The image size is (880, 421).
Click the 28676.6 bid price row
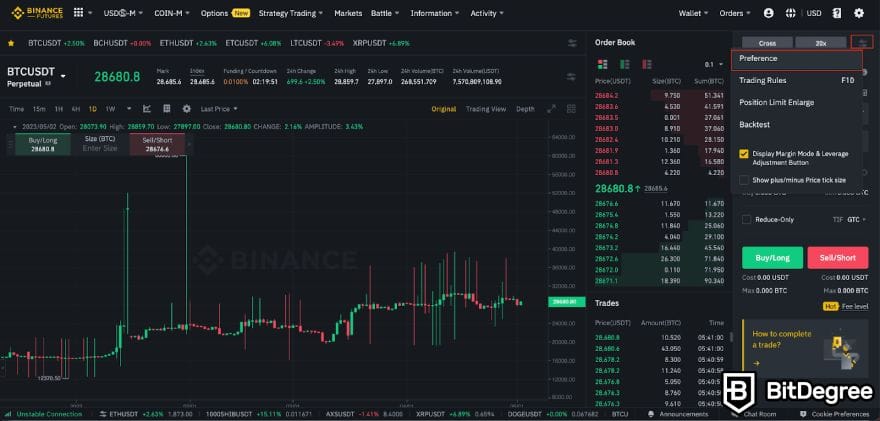point(659,204)
